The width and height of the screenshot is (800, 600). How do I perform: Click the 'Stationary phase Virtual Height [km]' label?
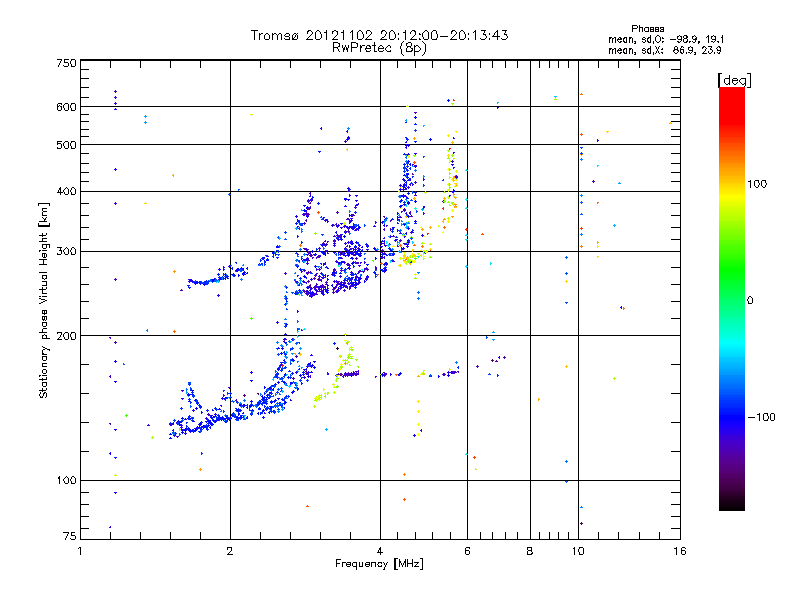(x=44, y=300)
